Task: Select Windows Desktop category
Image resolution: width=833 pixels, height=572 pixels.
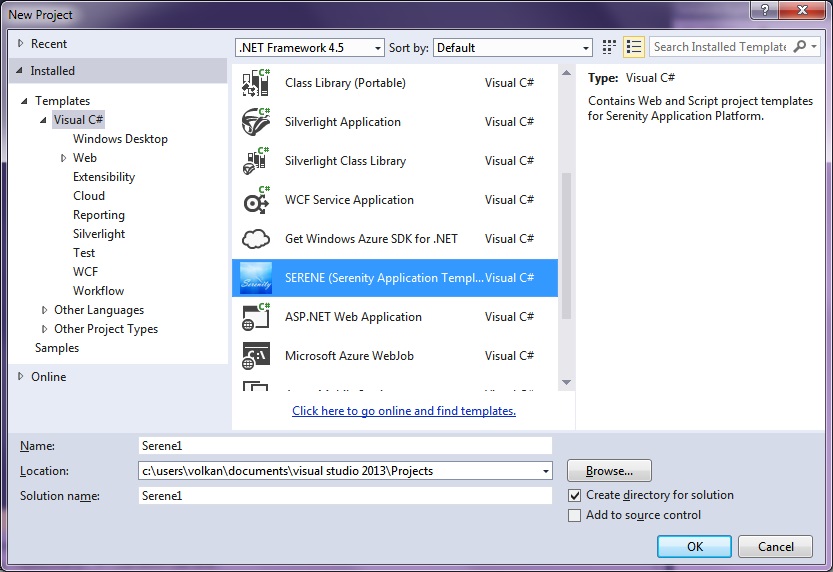Action: point(120,139)
